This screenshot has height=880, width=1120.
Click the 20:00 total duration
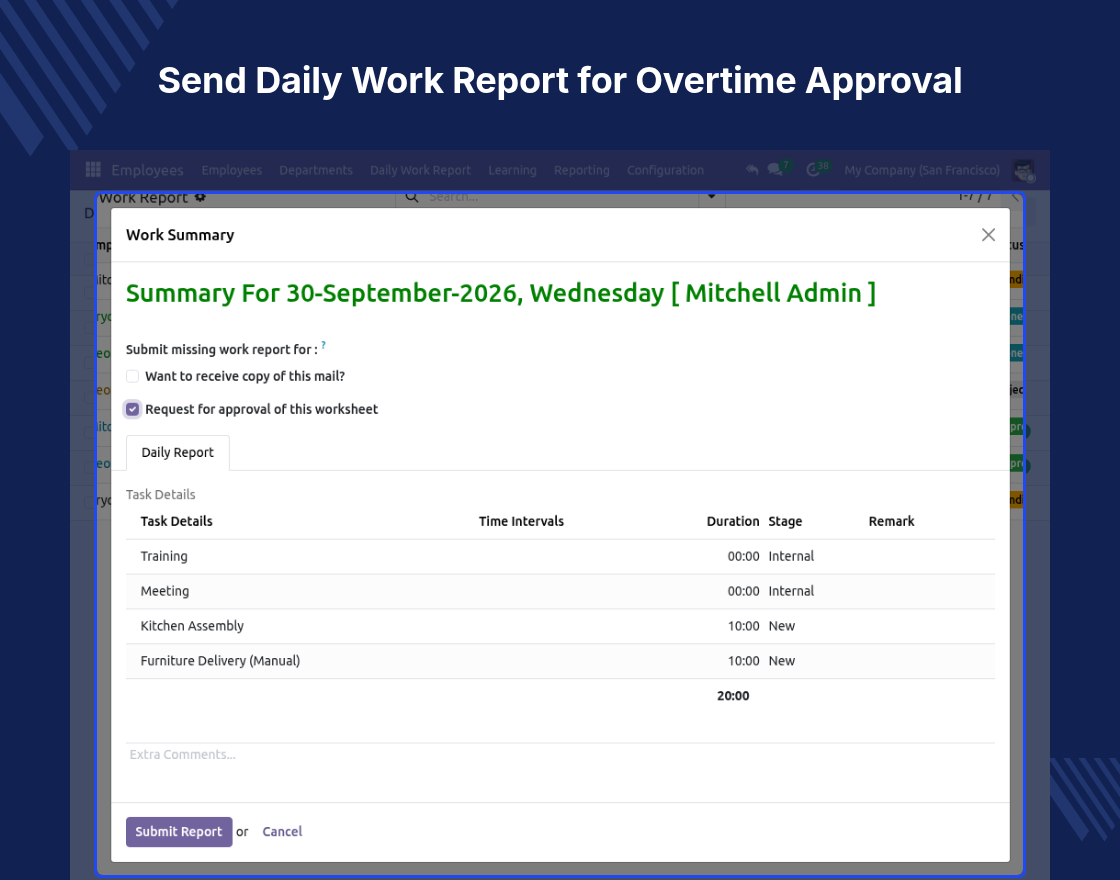(733, 696)
